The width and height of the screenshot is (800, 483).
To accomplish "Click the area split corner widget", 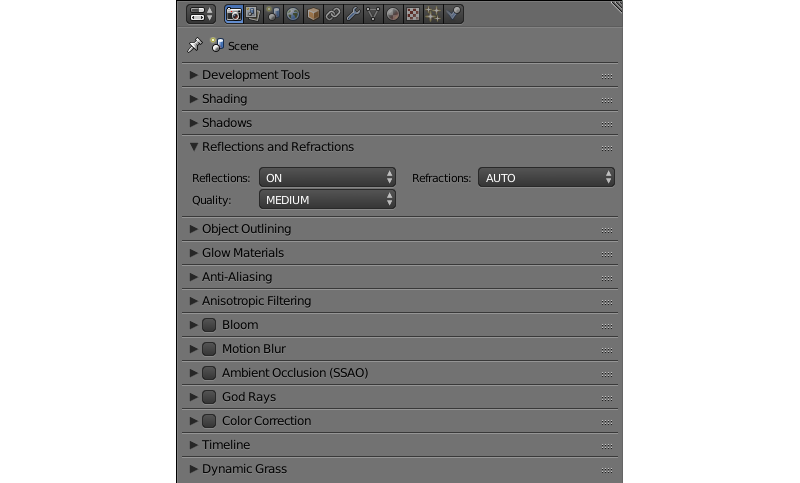I will (x=616, y=6).
